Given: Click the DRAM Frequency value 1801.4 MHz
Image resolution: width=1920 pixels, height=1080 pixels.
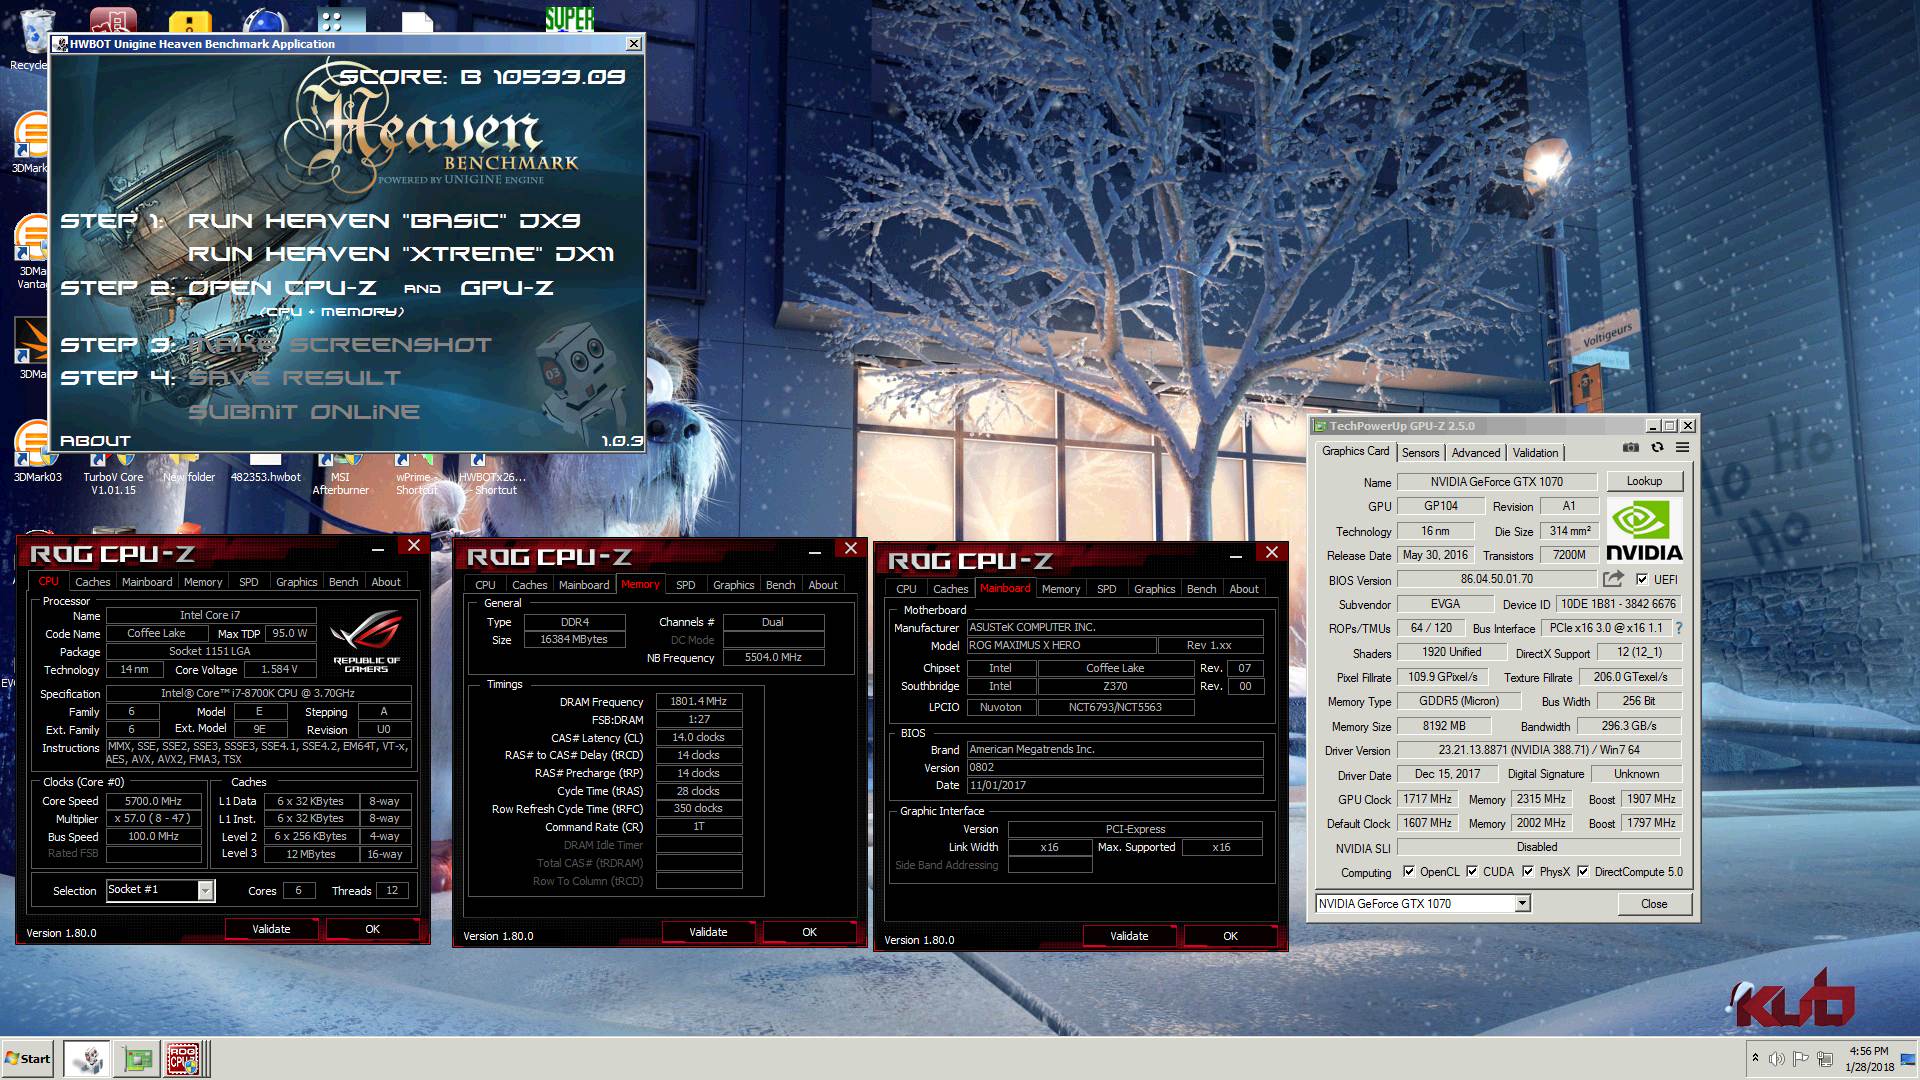Looking at the screenshot, I should pos(698,702).
